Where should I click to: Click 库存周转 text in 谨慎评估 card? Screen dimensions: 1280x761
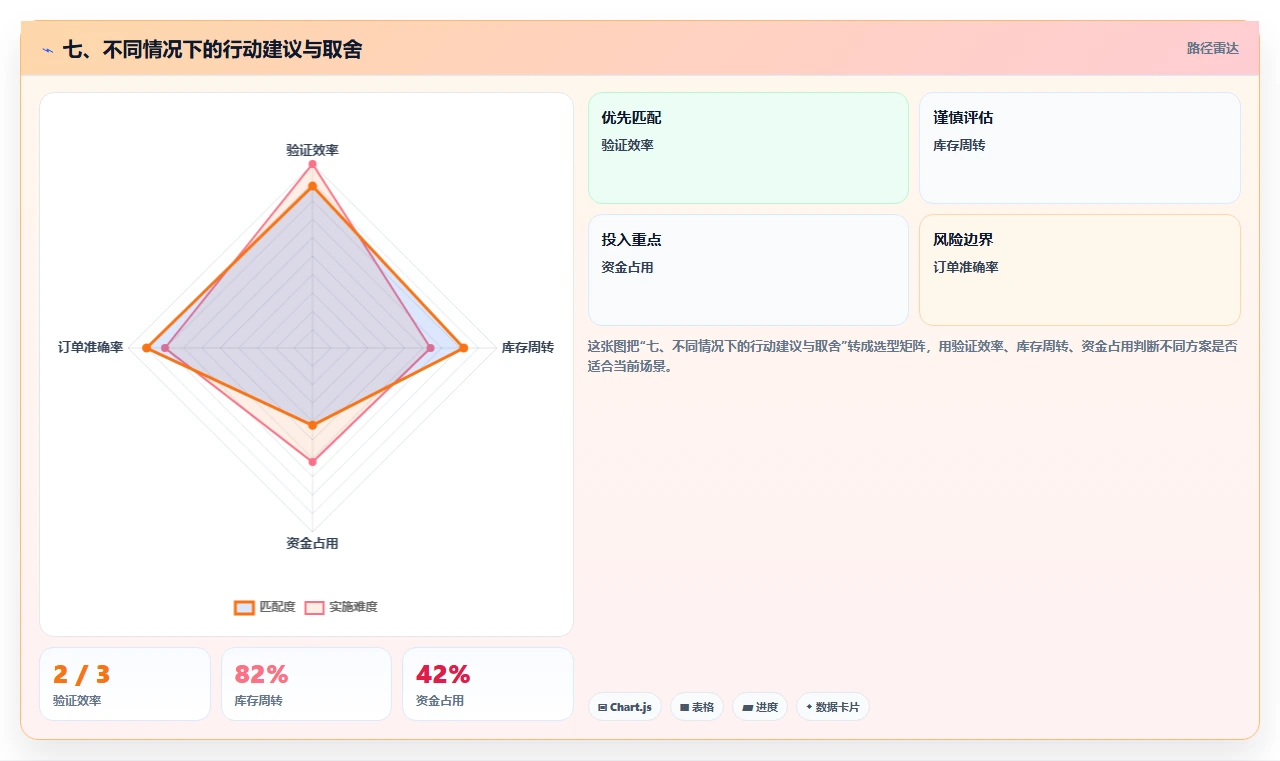point(959,145)
